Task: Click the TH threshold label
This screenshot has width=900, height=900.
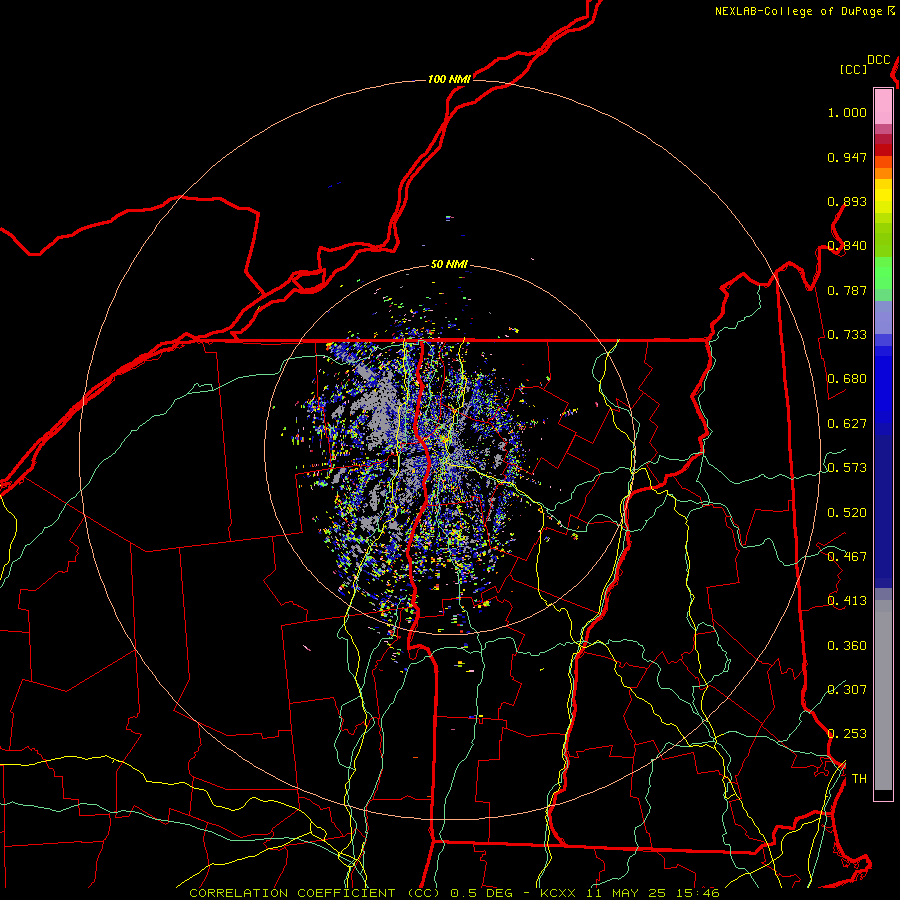Action: tap(859, 779)
